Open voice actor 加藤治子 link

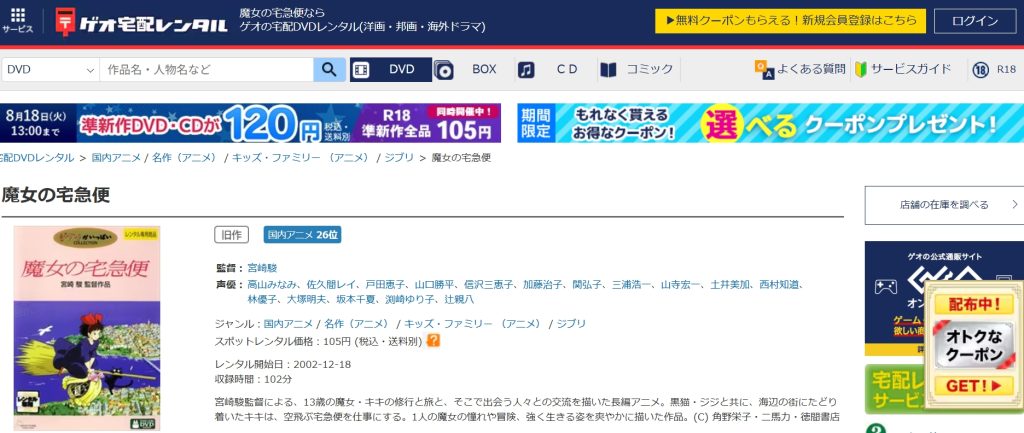click(x=543, y=285)
